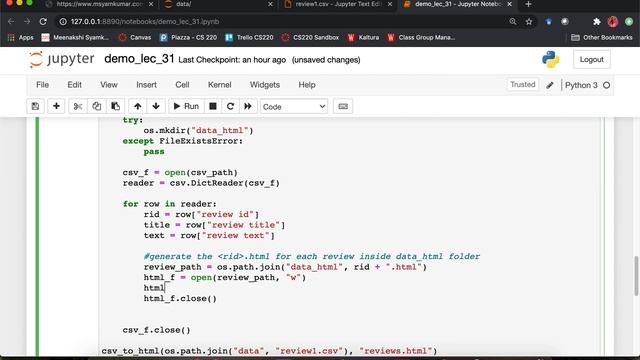
Task: Paste cells below icon
Action: pyautogui.click(x=116, y=106)
